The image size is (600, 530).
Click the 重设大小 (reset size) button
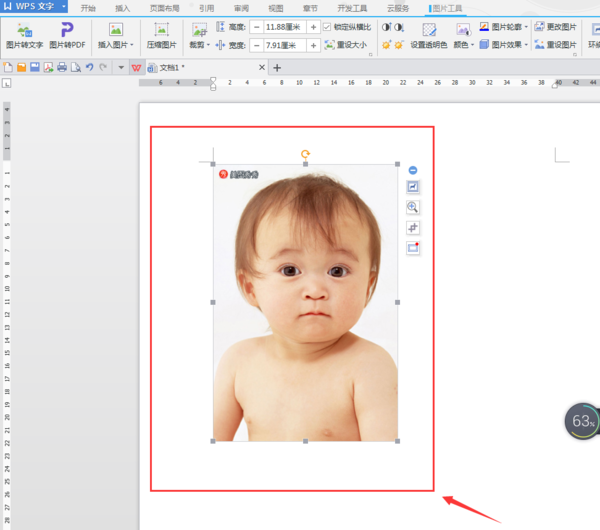pyautogui.click(x=346, y=45)
